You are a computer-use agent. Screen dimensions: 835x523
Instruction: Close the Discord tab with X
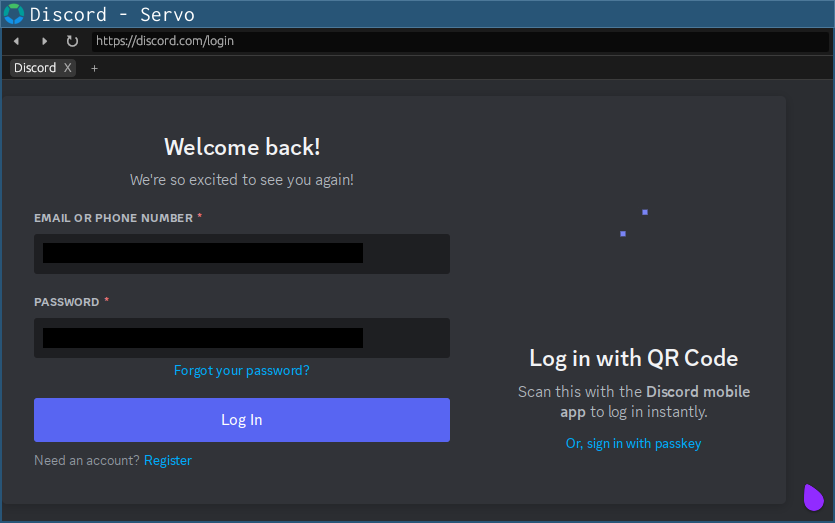coord(68,68)
